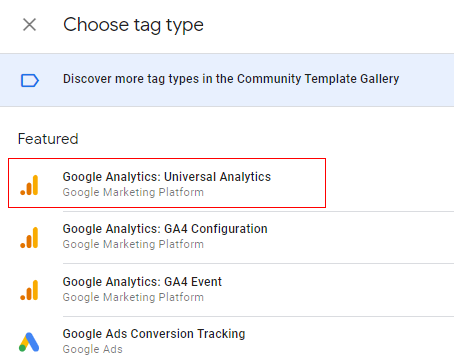This screenshot has height=364, width=454.
Task: Click the Universal Analytics bar chart icon
Action: pyautogui.click(x=29, y=185)
